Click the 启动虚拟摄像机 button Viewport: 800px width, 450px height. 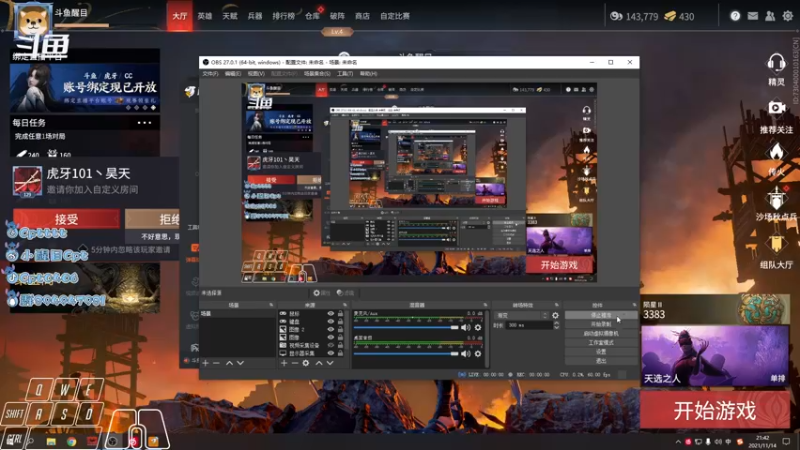[601, 334]
